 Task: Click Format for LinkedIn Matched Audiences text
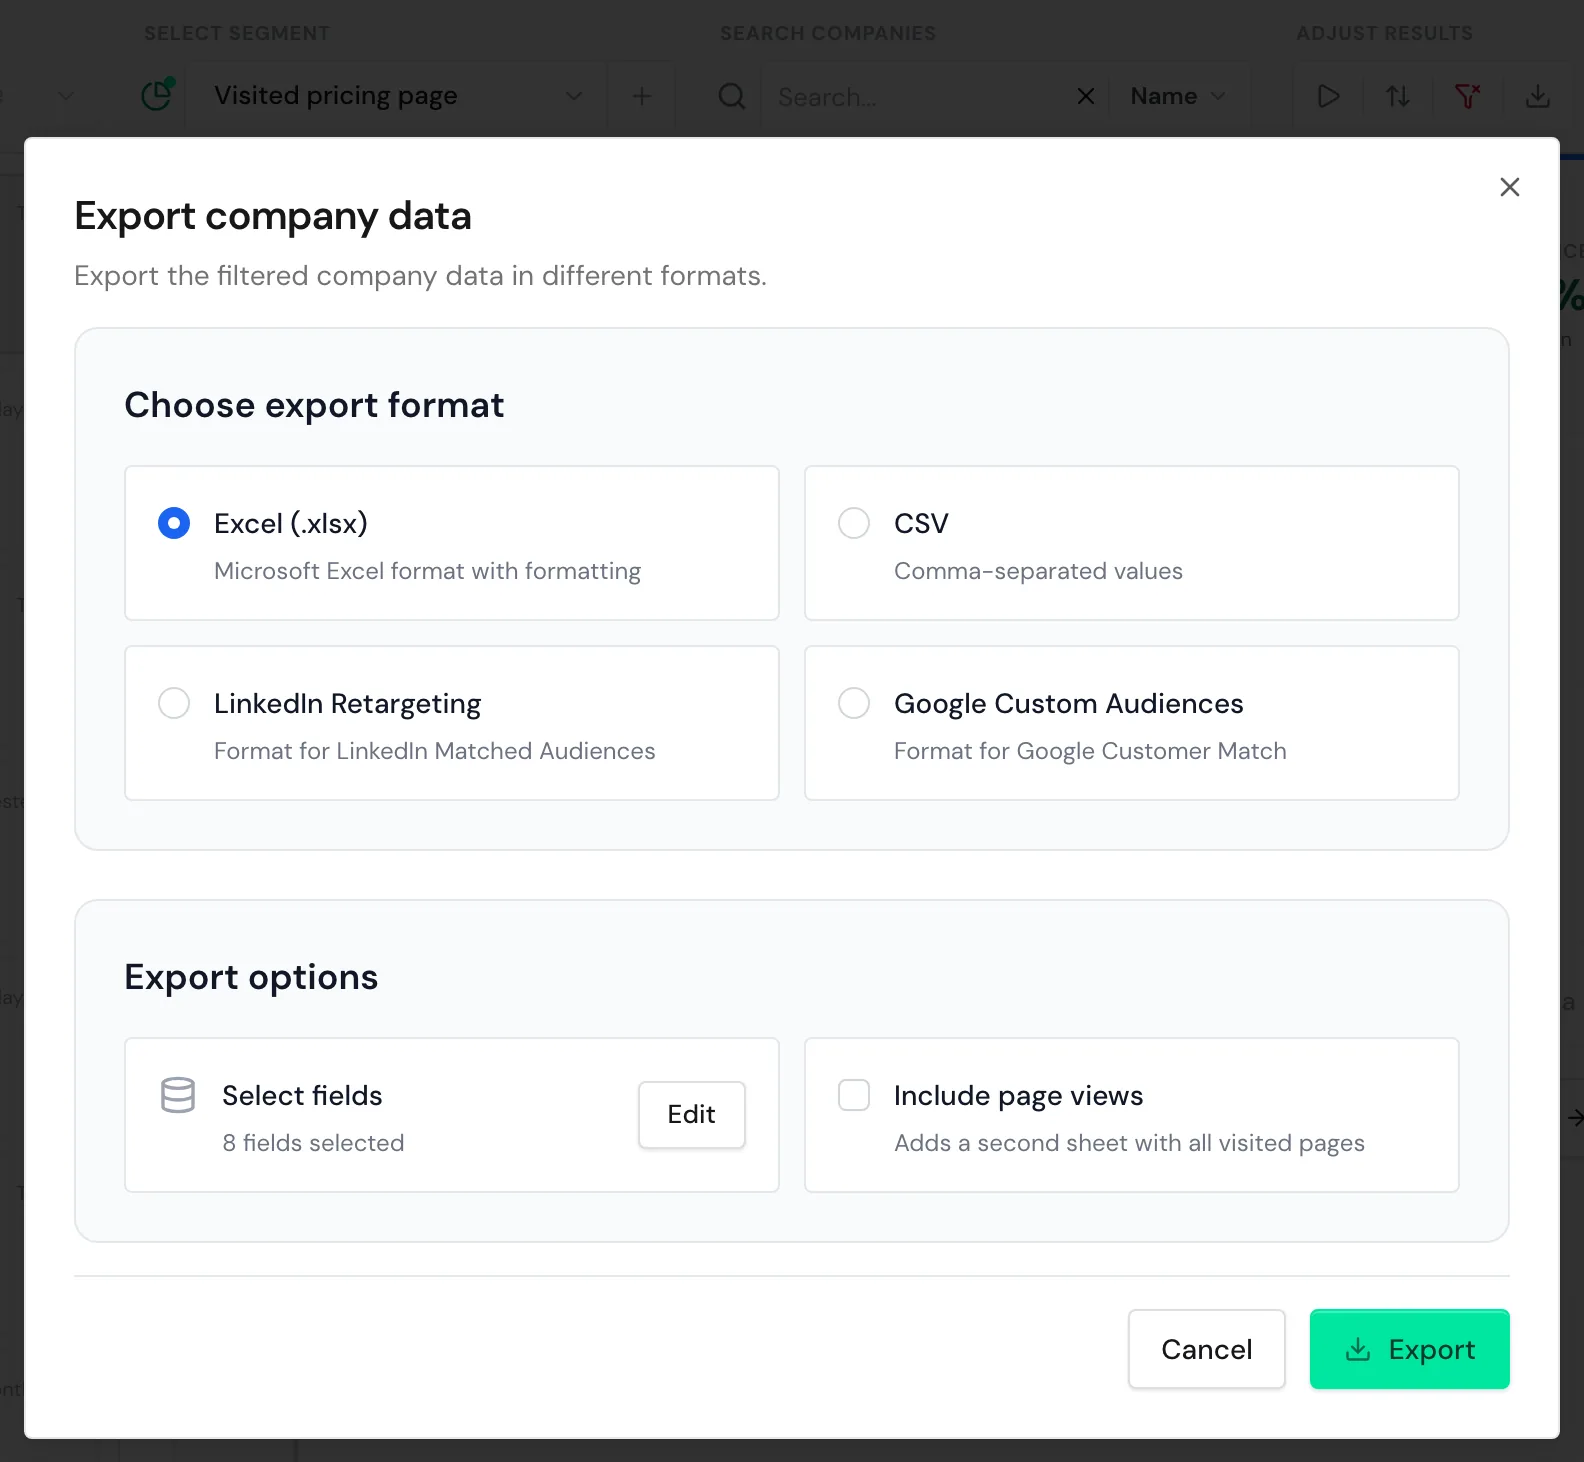(435, 751)
